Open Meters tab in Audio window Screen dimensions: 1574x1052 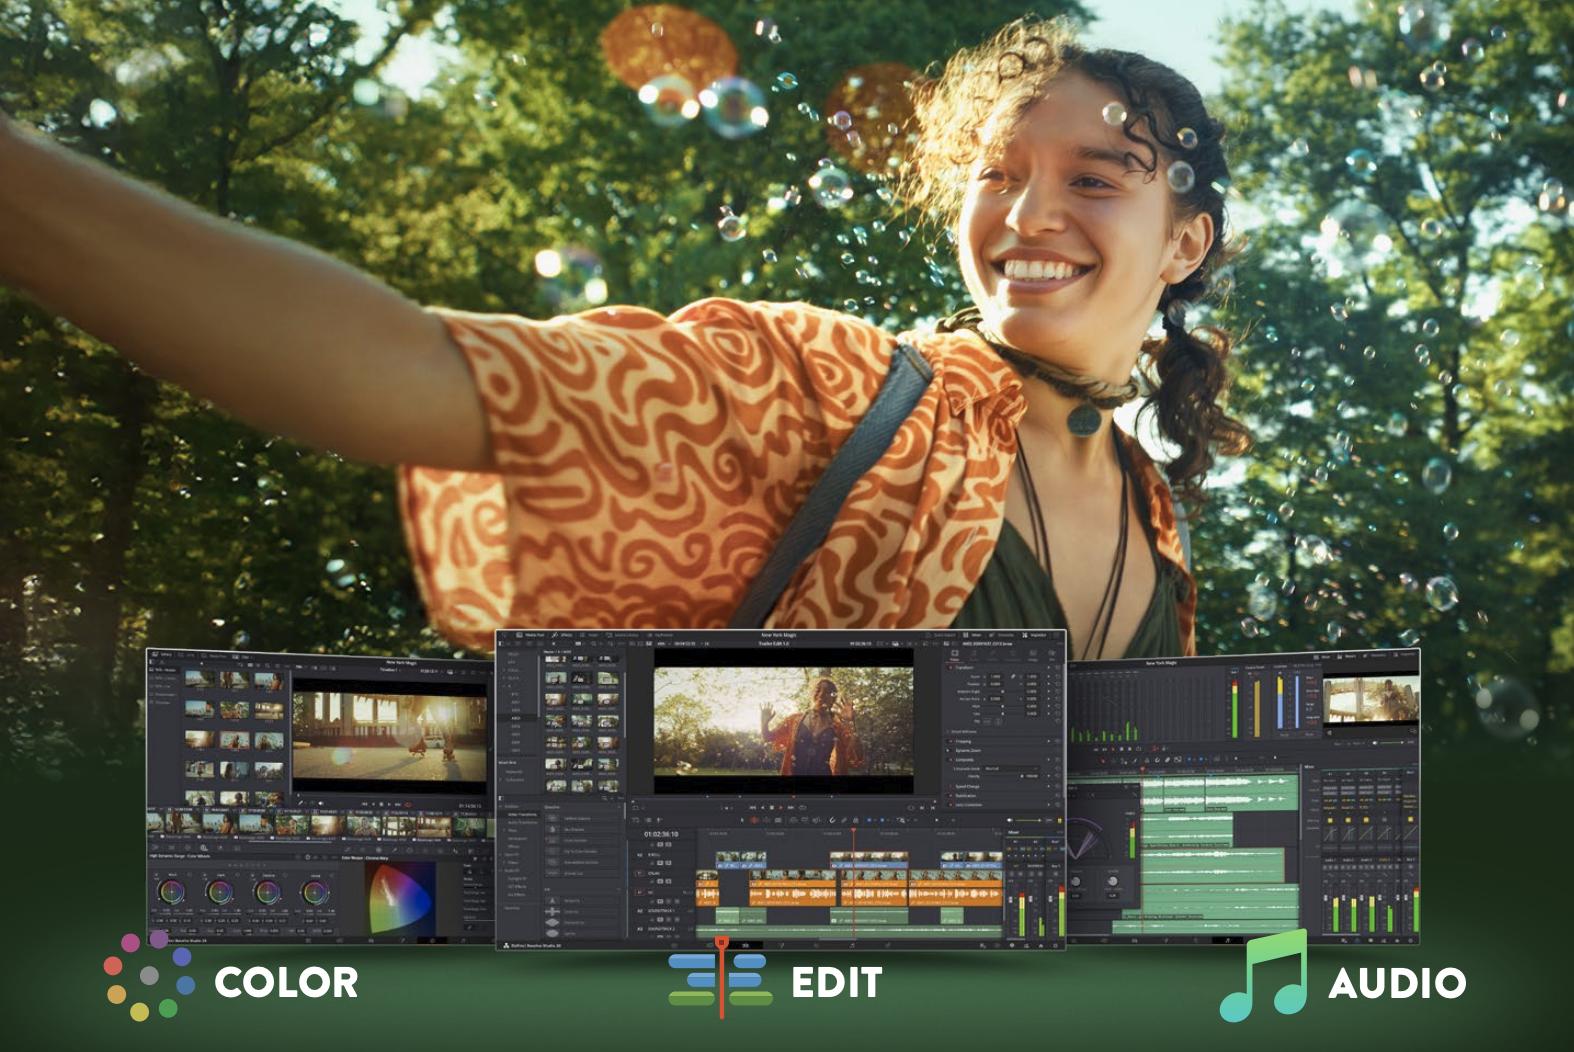[x=1346, y=656]
